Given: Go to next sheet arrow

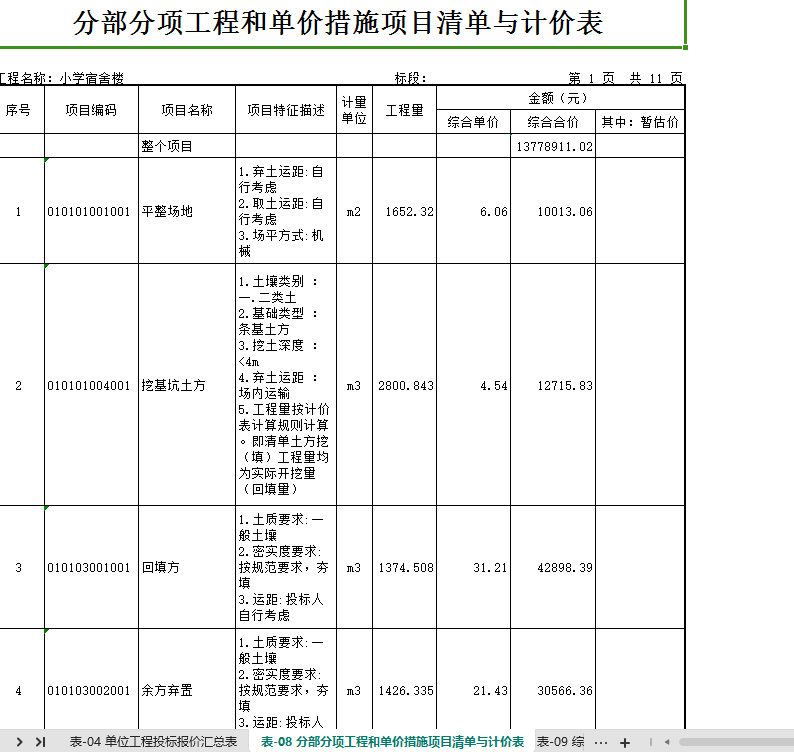Looking at the screenshot, I should pos(19,742).
